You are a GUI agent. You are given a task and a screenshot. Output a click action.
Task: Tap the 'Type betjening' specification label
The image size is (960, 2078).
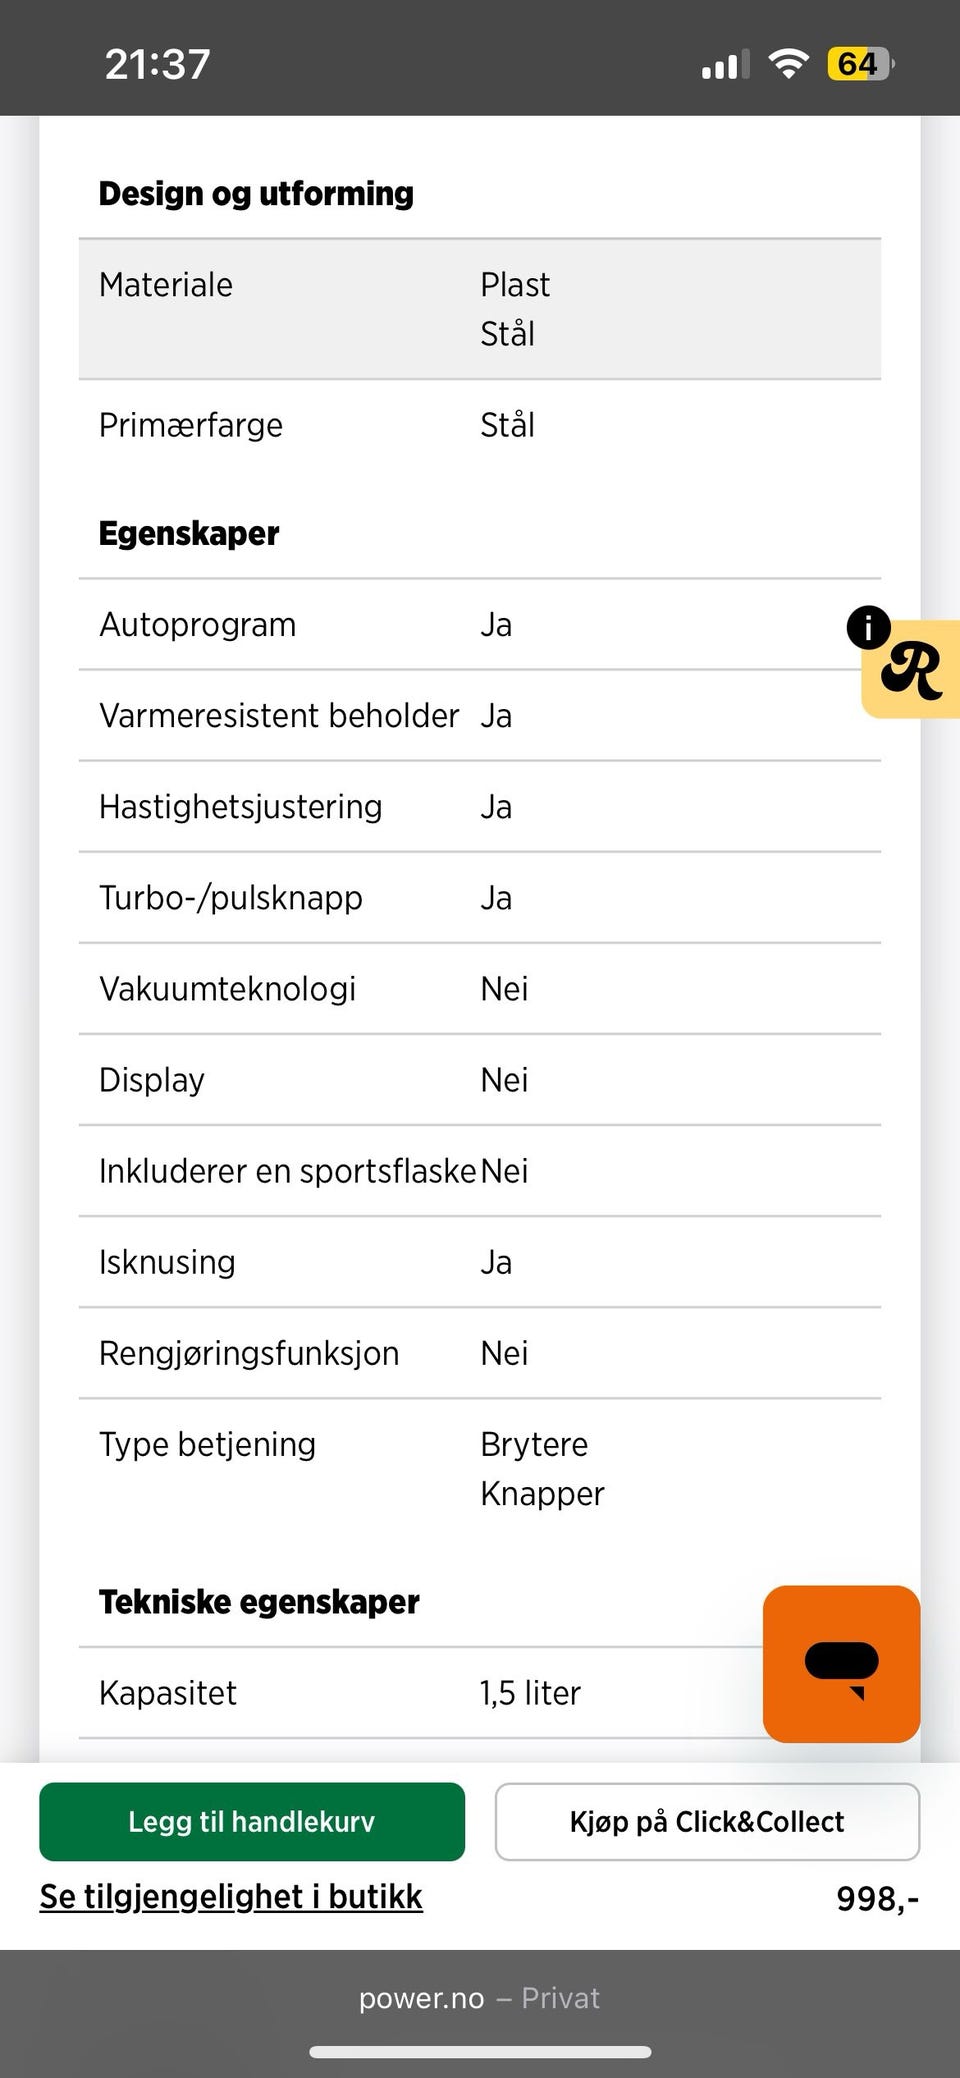[208, 1444]
